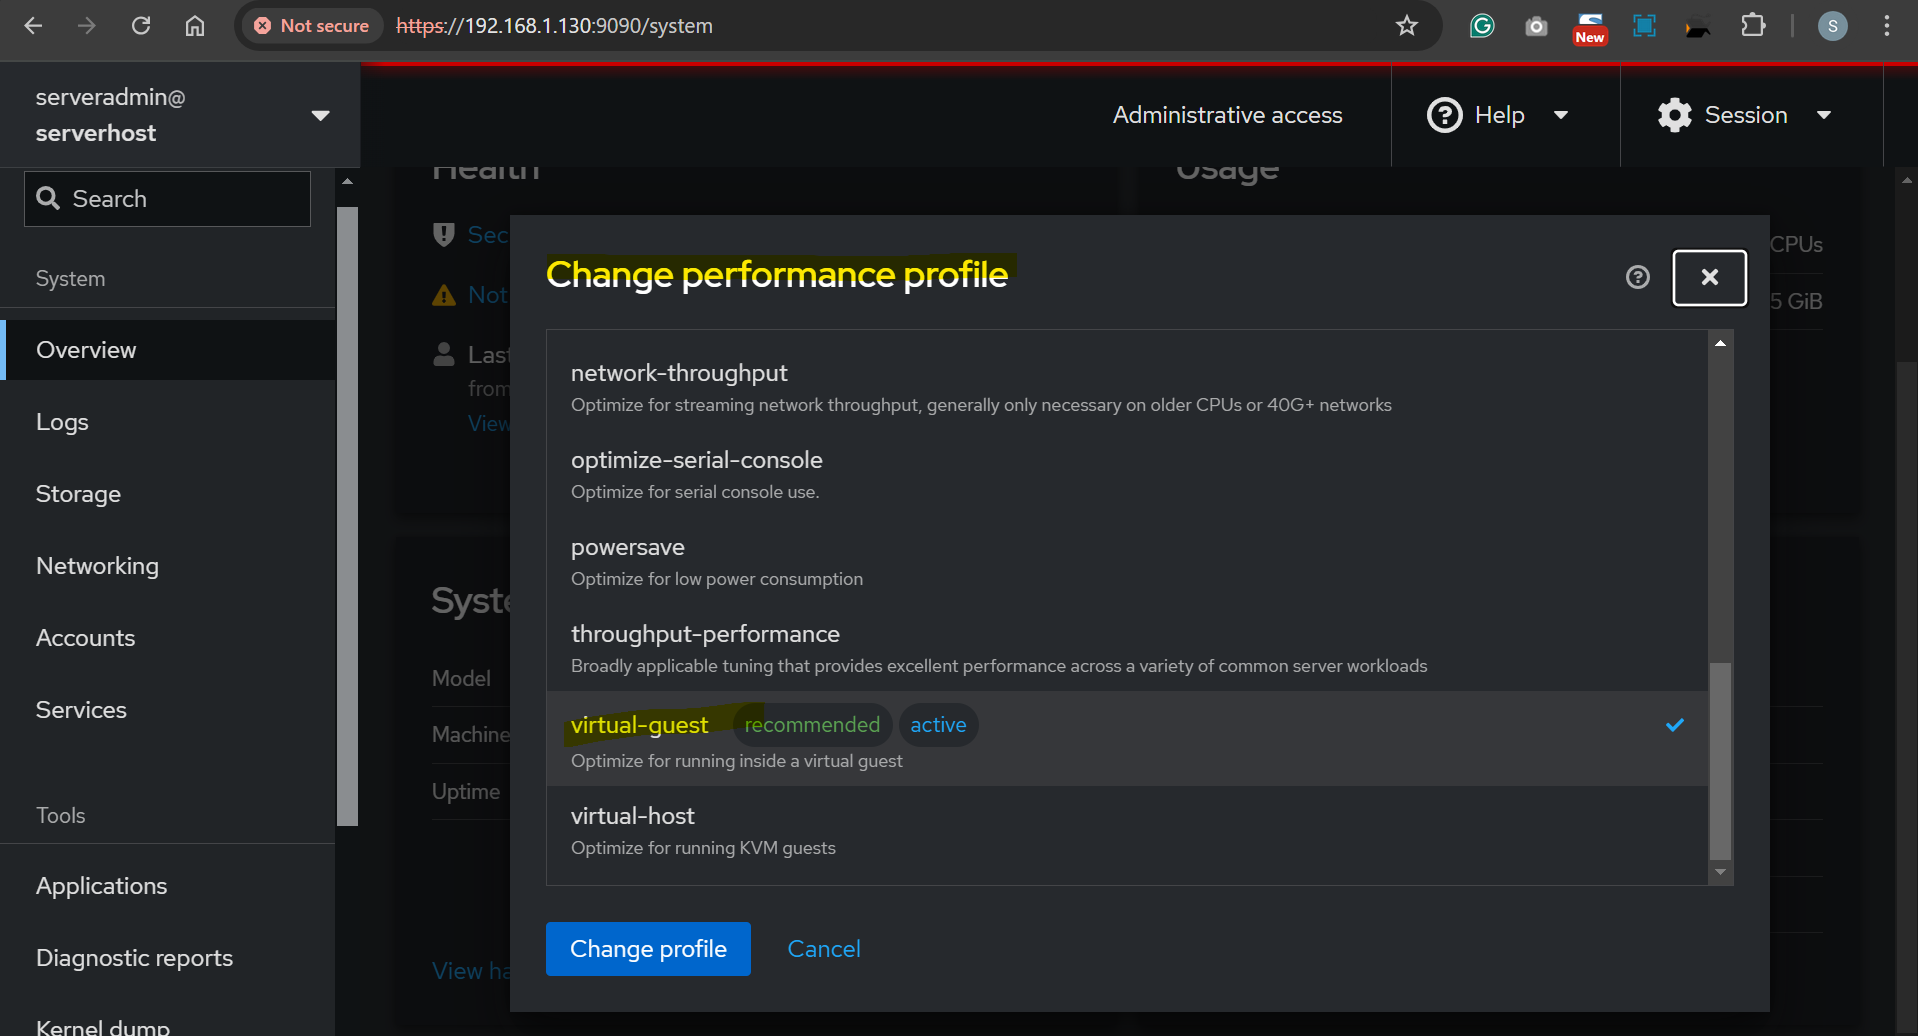Click the Change profile button
The height and width of the screenshot is (1036, 1918).
pyautogui.click(x=648, y=949)
